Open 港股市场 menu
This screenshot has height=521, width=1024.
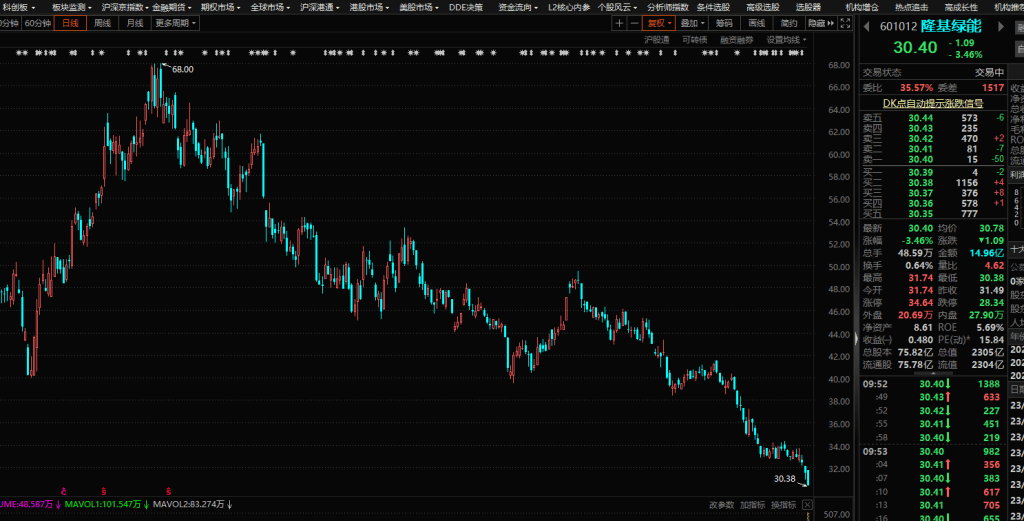click(370, 7)
